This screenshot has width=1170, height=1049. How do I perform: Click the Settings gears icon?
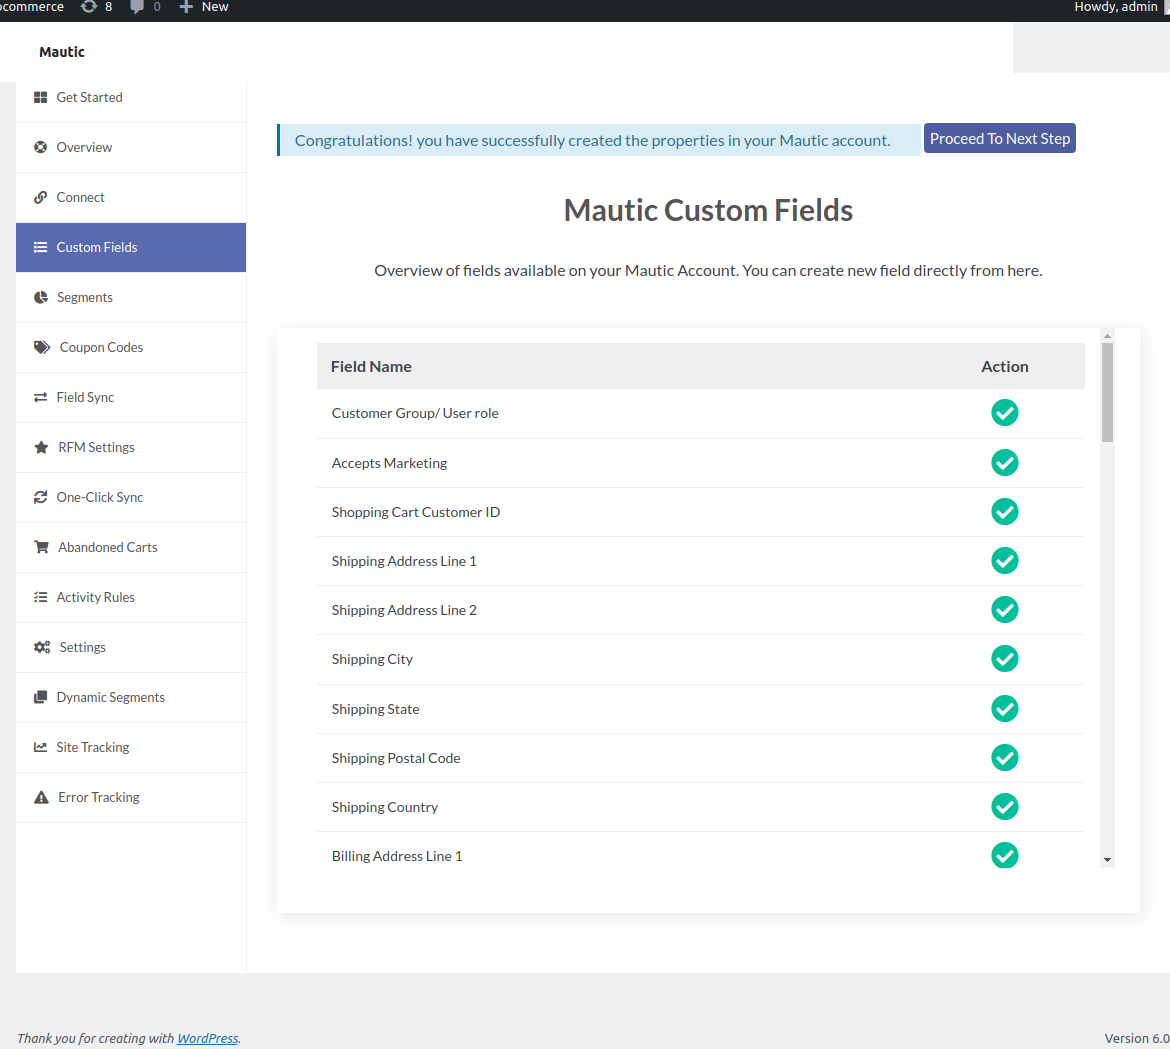[x=42, y=648]
